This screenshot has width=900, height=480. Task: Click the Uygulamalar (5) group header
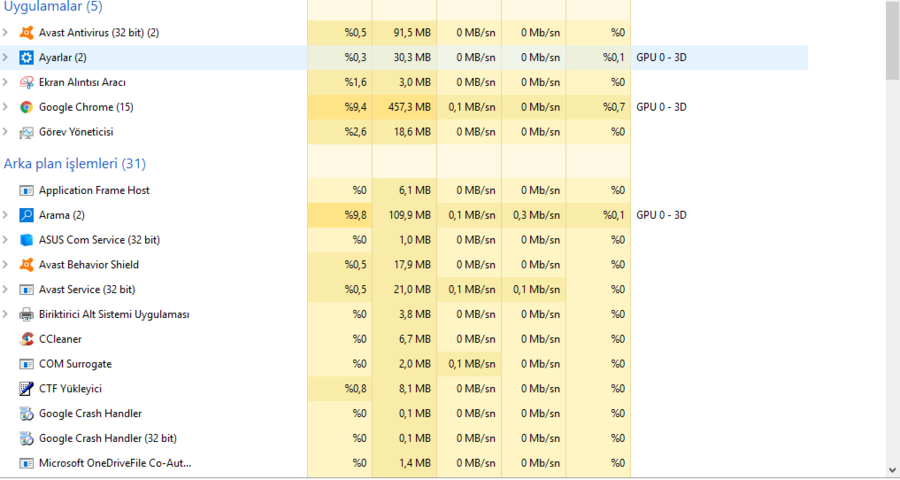(x=53, y=6)
